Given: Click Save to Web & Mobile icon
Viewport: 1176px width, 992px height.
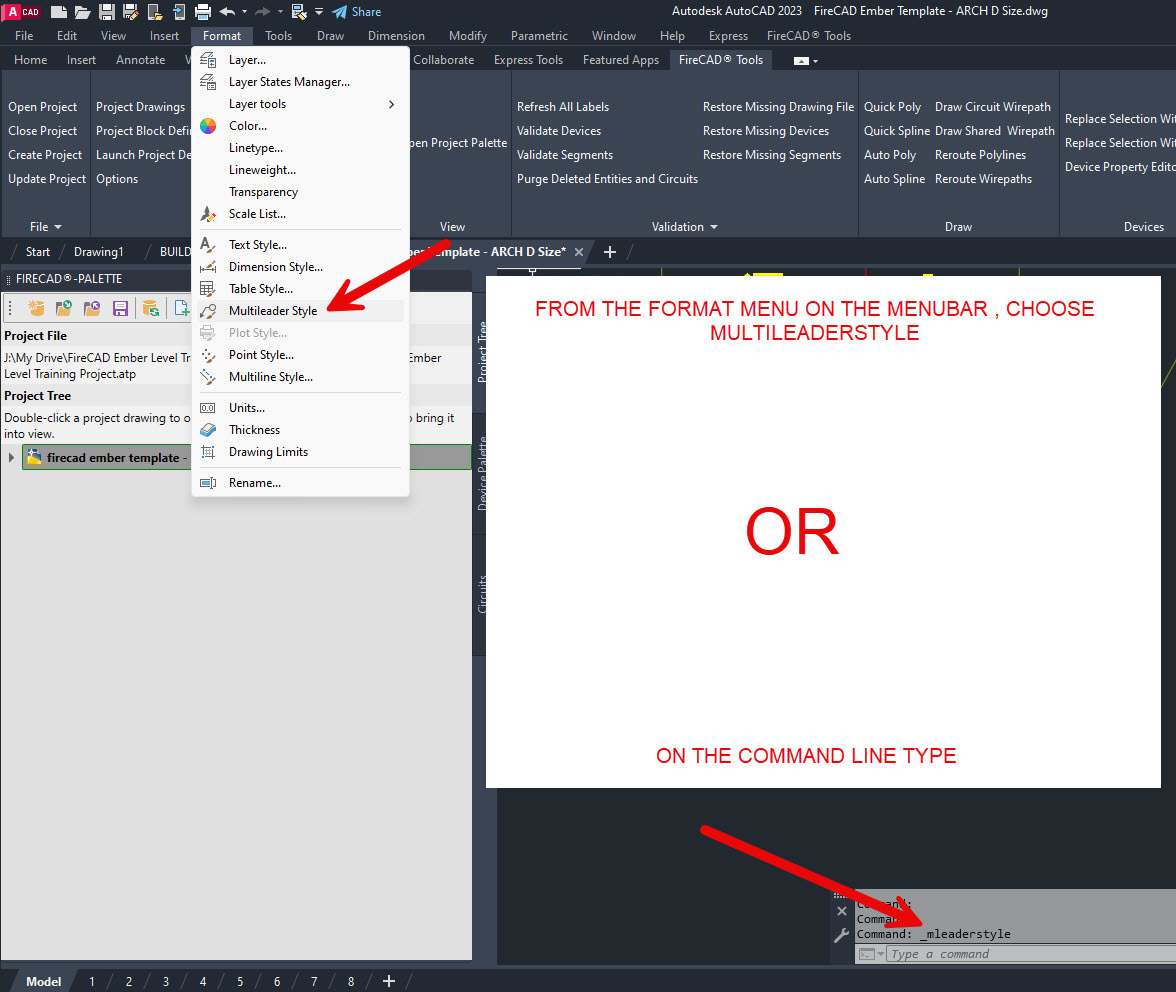Looking at the screenshot, I should click(178, 11).
